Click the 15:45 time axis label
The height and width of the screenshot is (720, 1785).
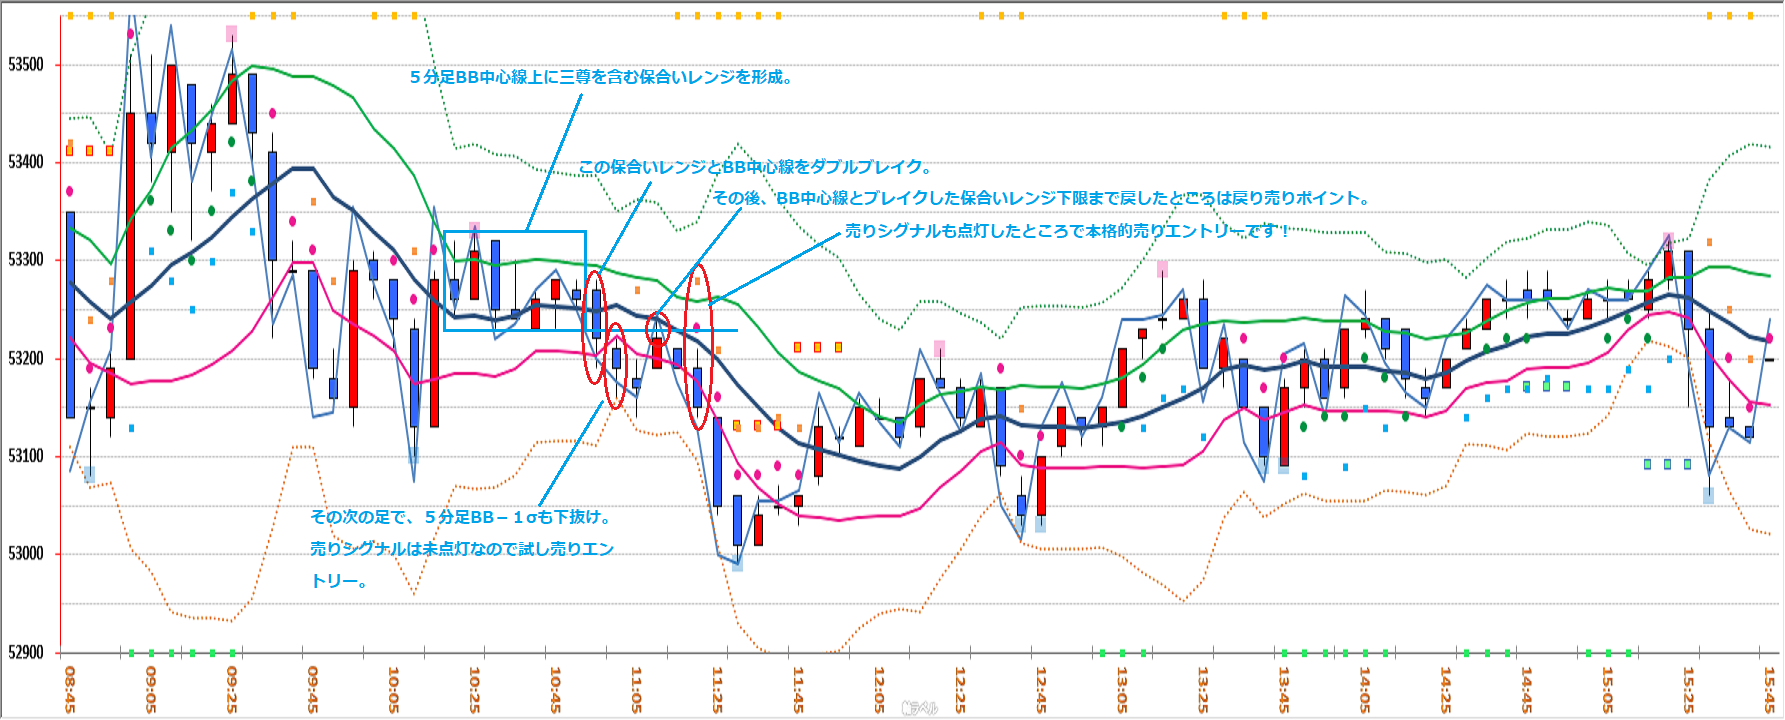coord(1769,690)
